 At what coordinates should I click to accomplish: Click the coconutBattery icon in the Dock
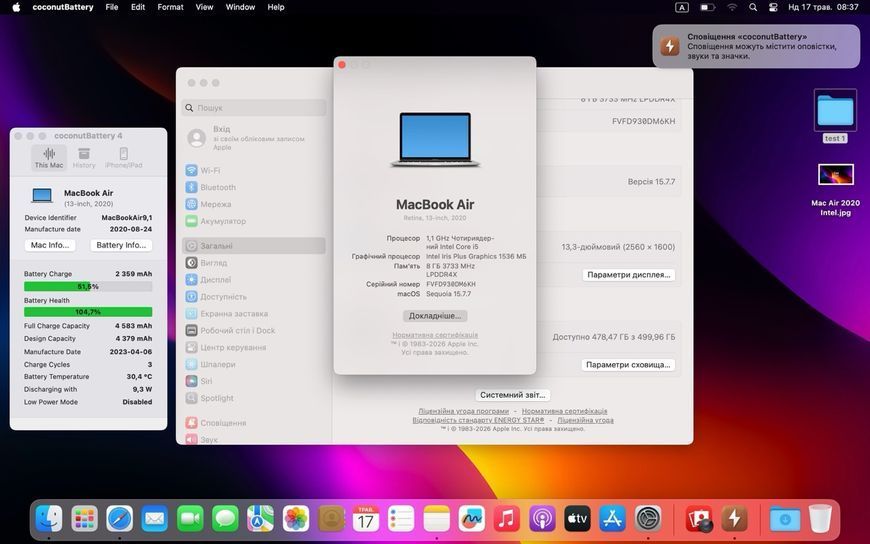tap(734, 520)
